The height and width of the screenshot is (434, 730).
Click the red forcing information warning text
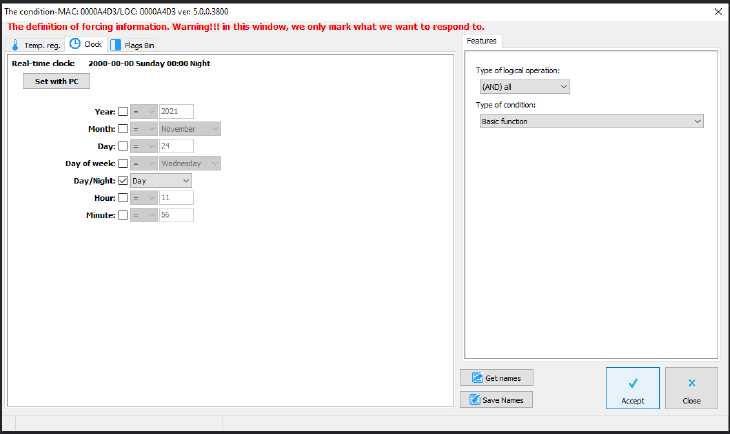(x=246, y=27)
